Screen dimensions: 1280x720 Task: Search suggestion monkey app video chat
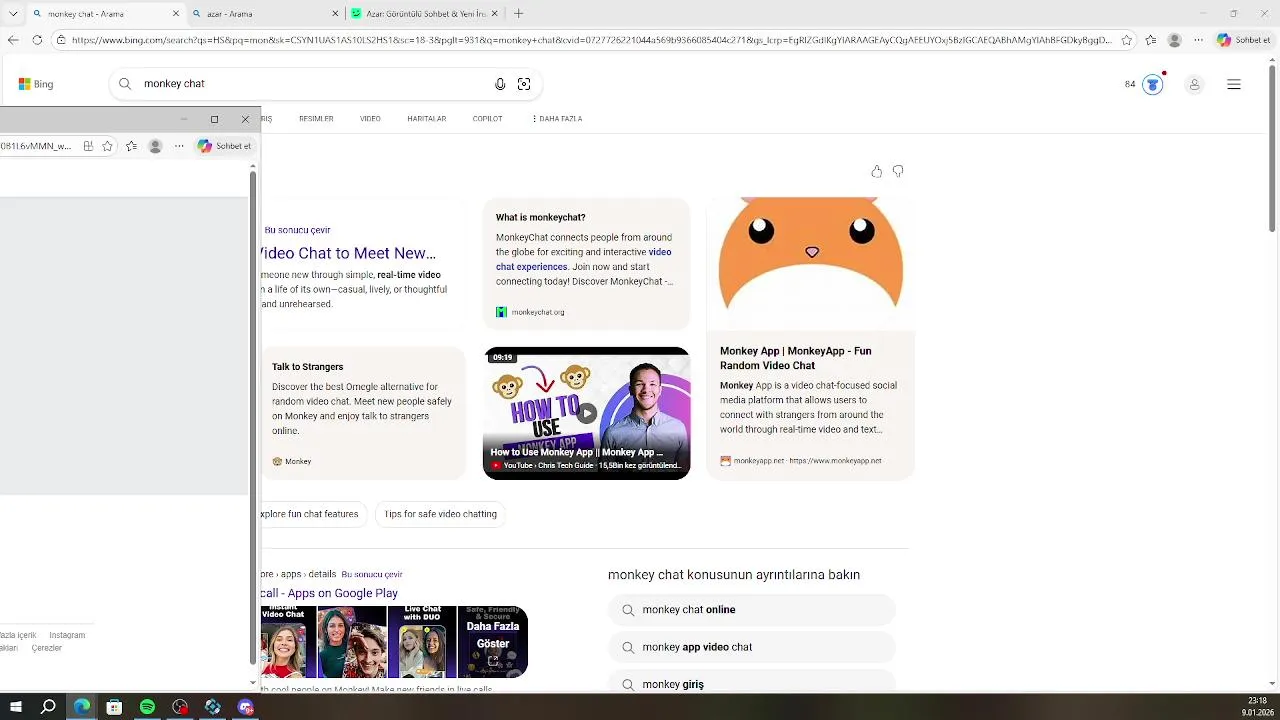(751, 647)
